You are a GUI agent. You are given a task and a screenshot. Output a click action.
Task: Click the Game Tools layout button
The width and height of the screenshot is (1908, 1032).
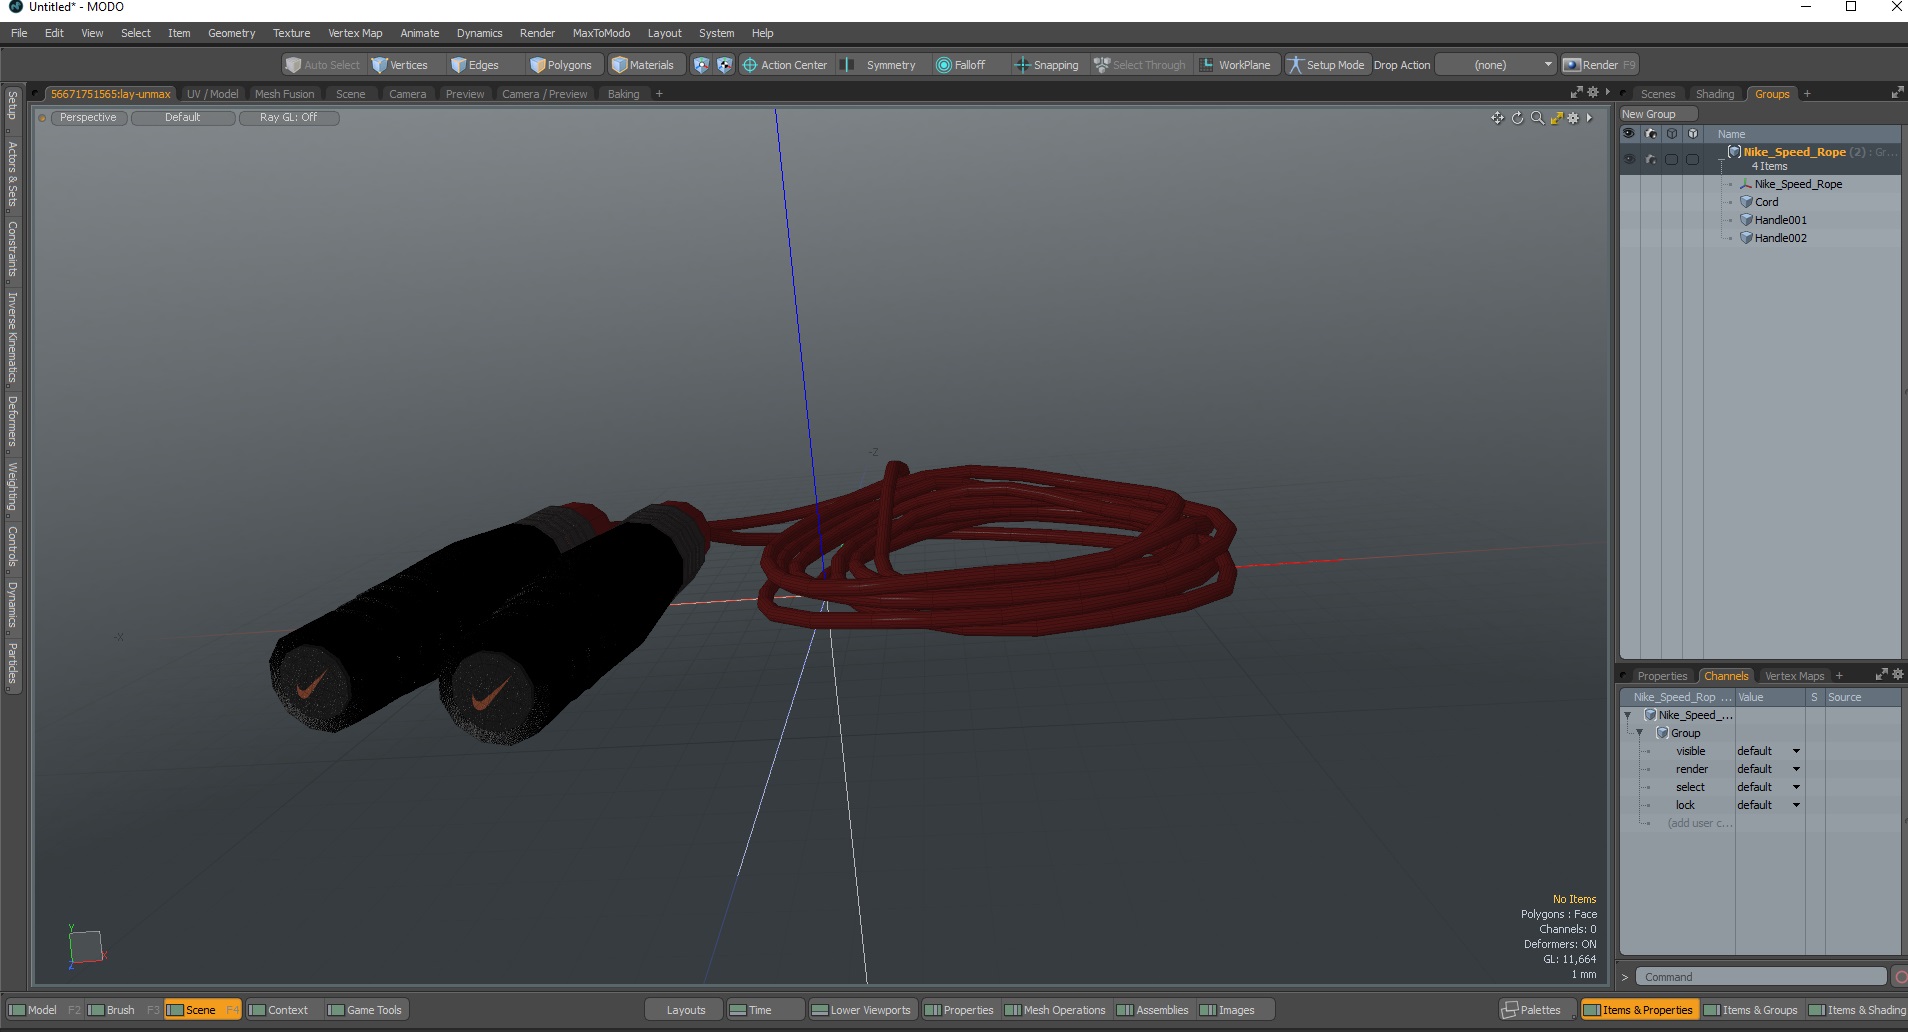click(365, 1010)
